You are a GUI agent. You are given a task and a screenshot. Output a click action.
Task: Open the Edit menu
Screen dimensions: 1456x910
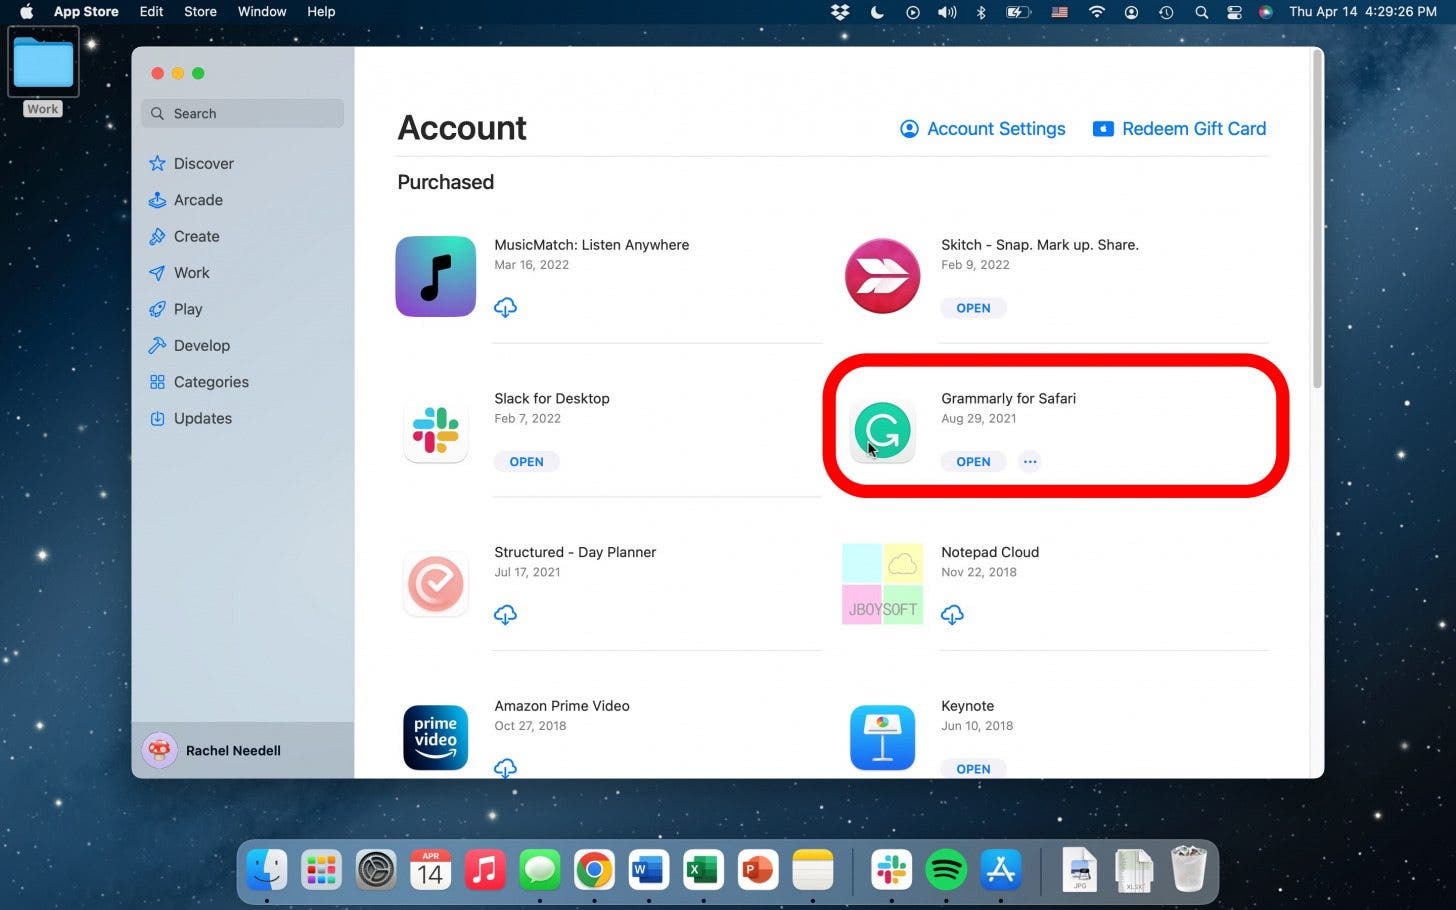click(x=151, y=12)
